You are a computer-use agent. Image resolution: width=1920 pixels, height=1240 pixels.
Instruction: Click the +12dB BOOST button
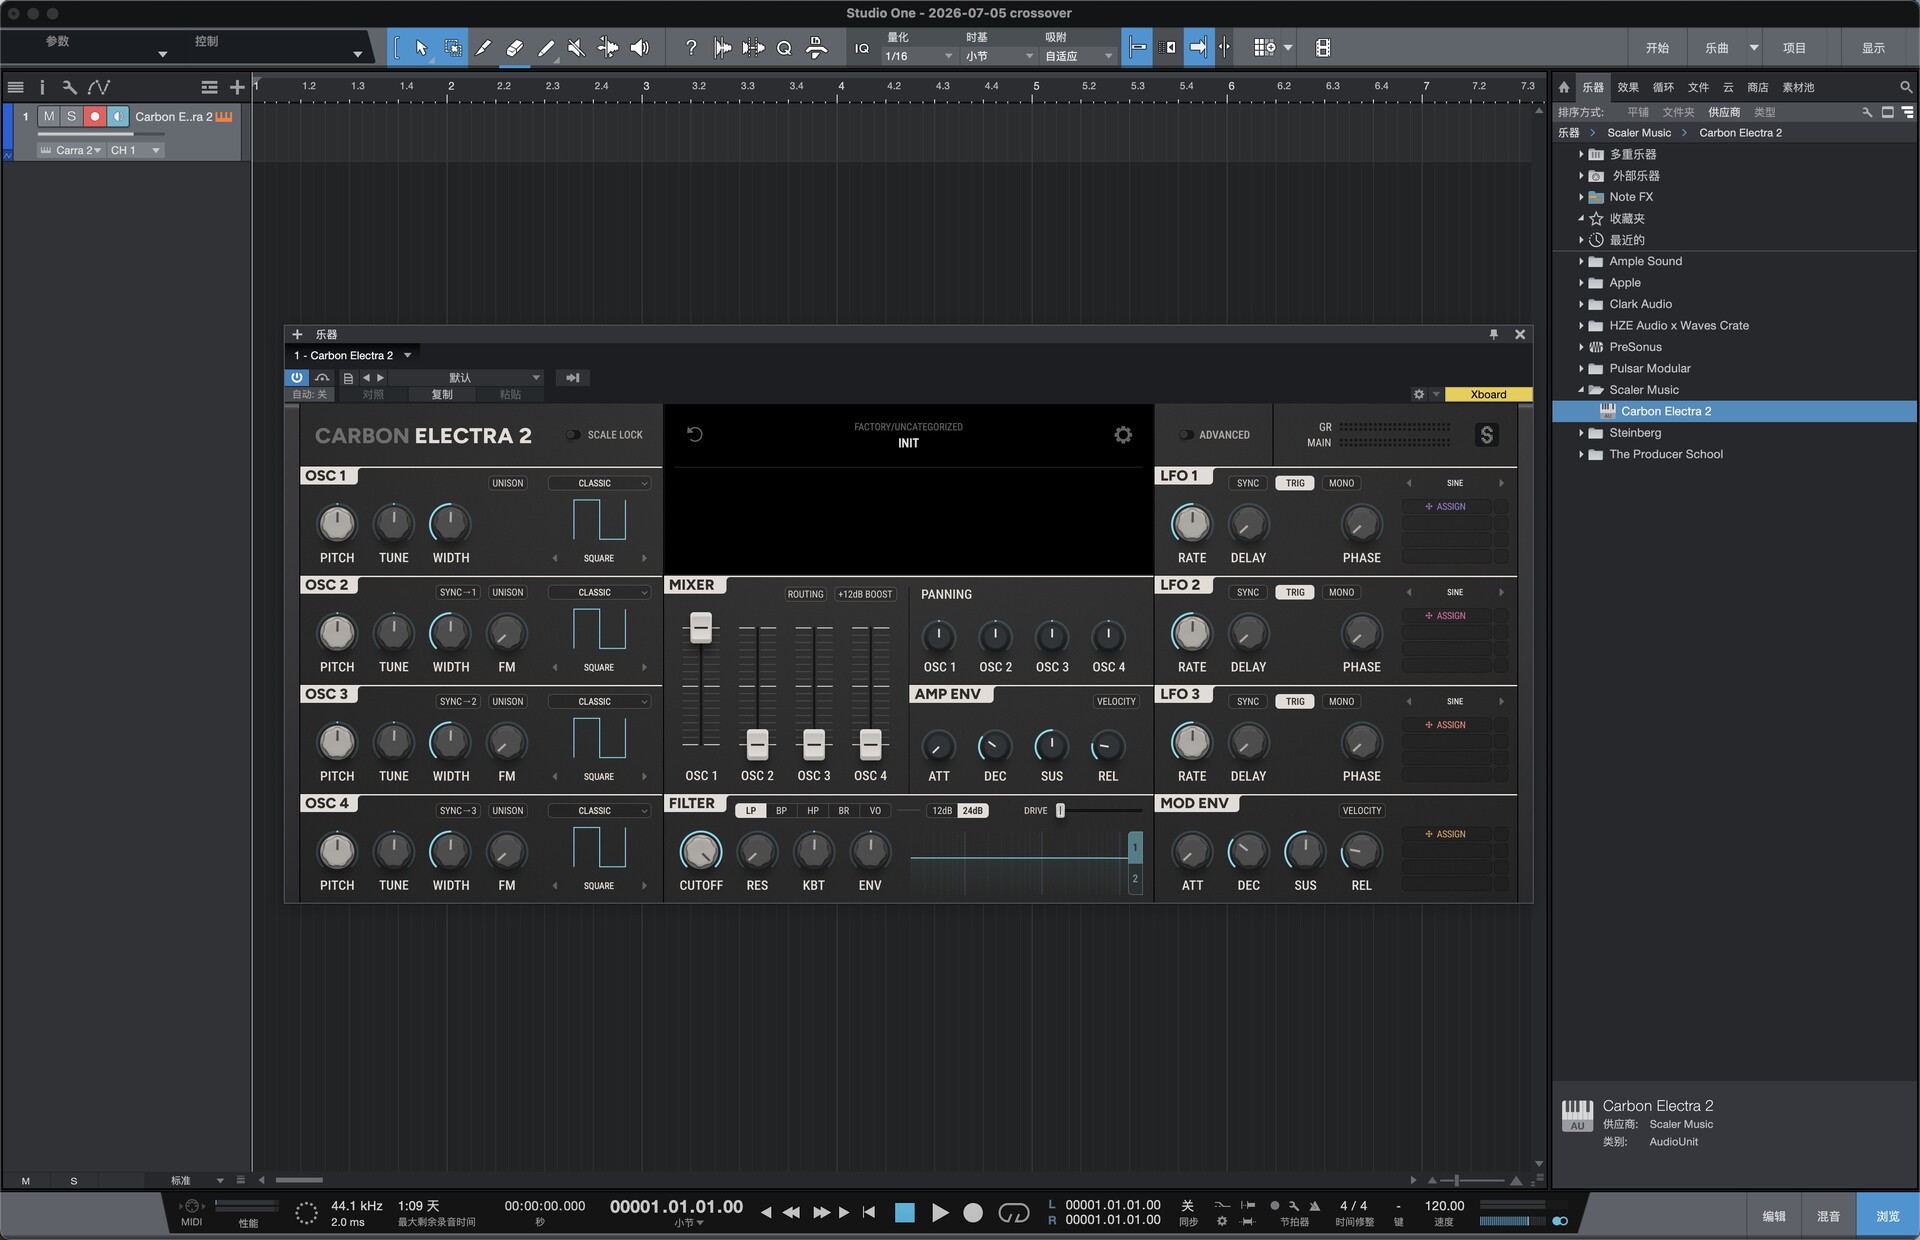pyautogui.click(x=865, y=594)
